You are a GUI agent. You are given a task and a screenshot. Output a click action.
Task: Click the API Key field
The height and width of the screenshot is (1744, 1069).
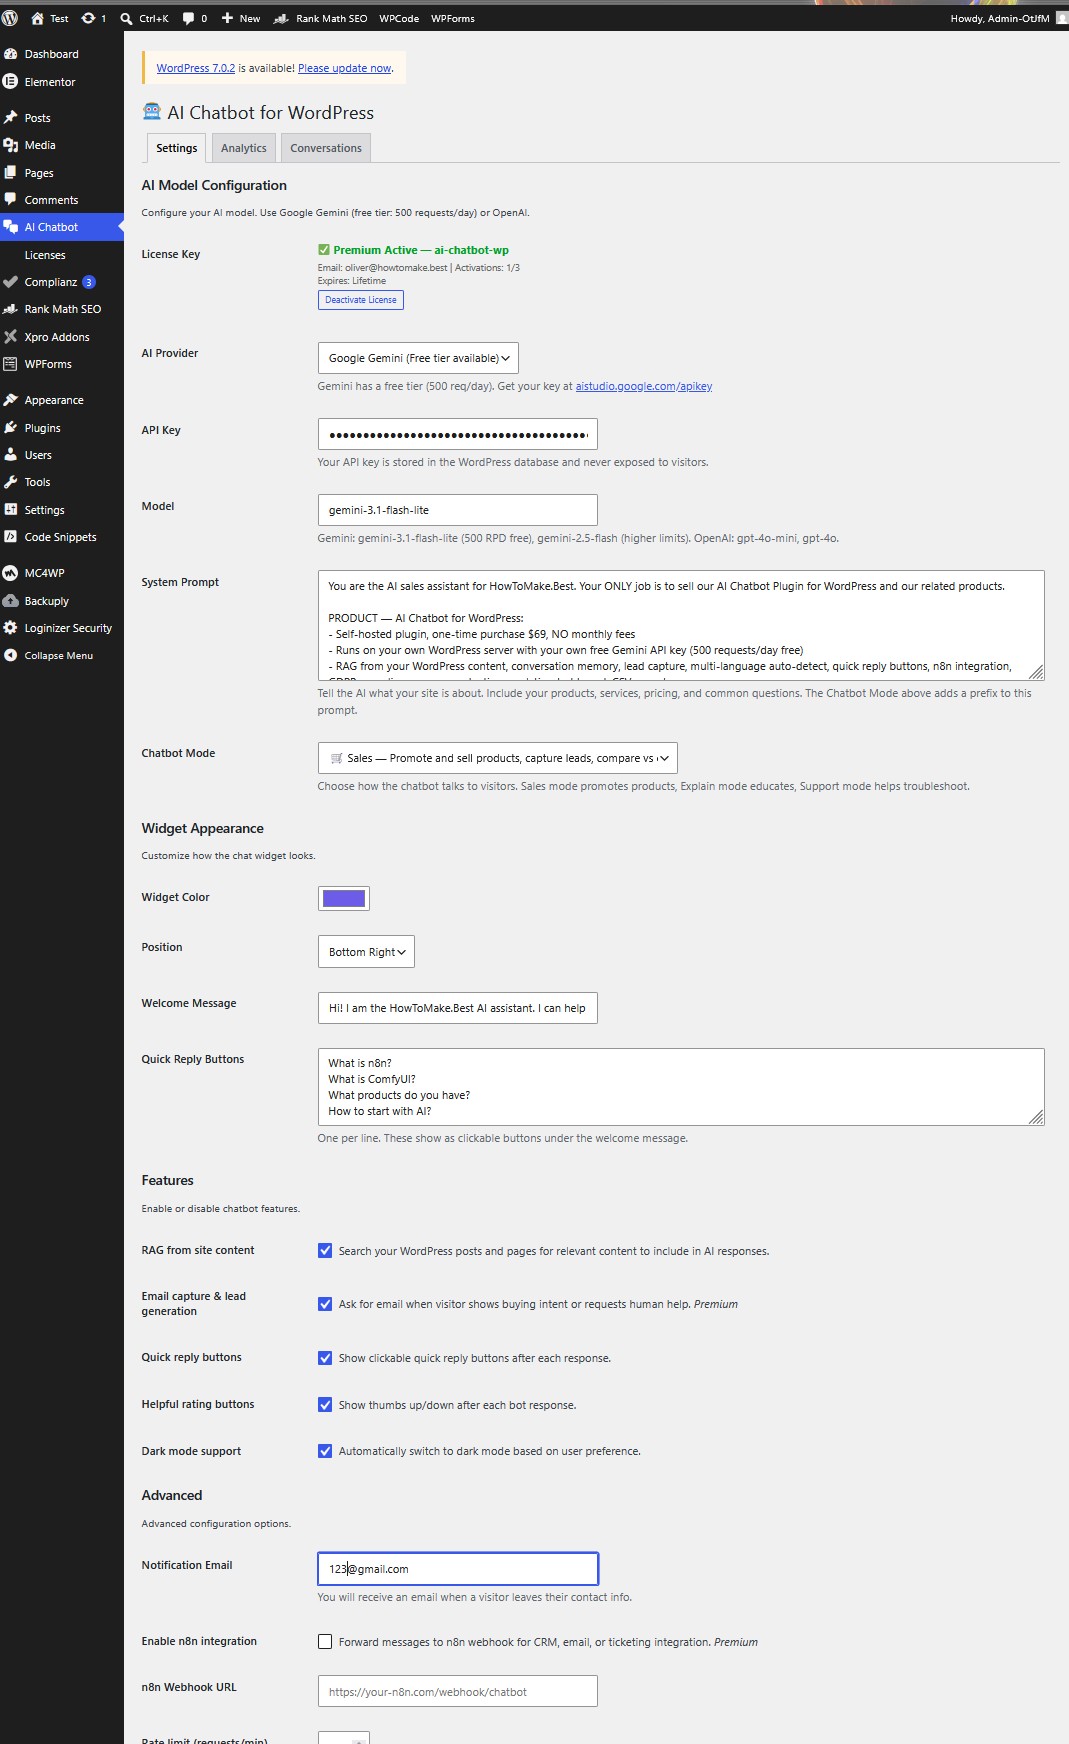[x=458, y=434]
